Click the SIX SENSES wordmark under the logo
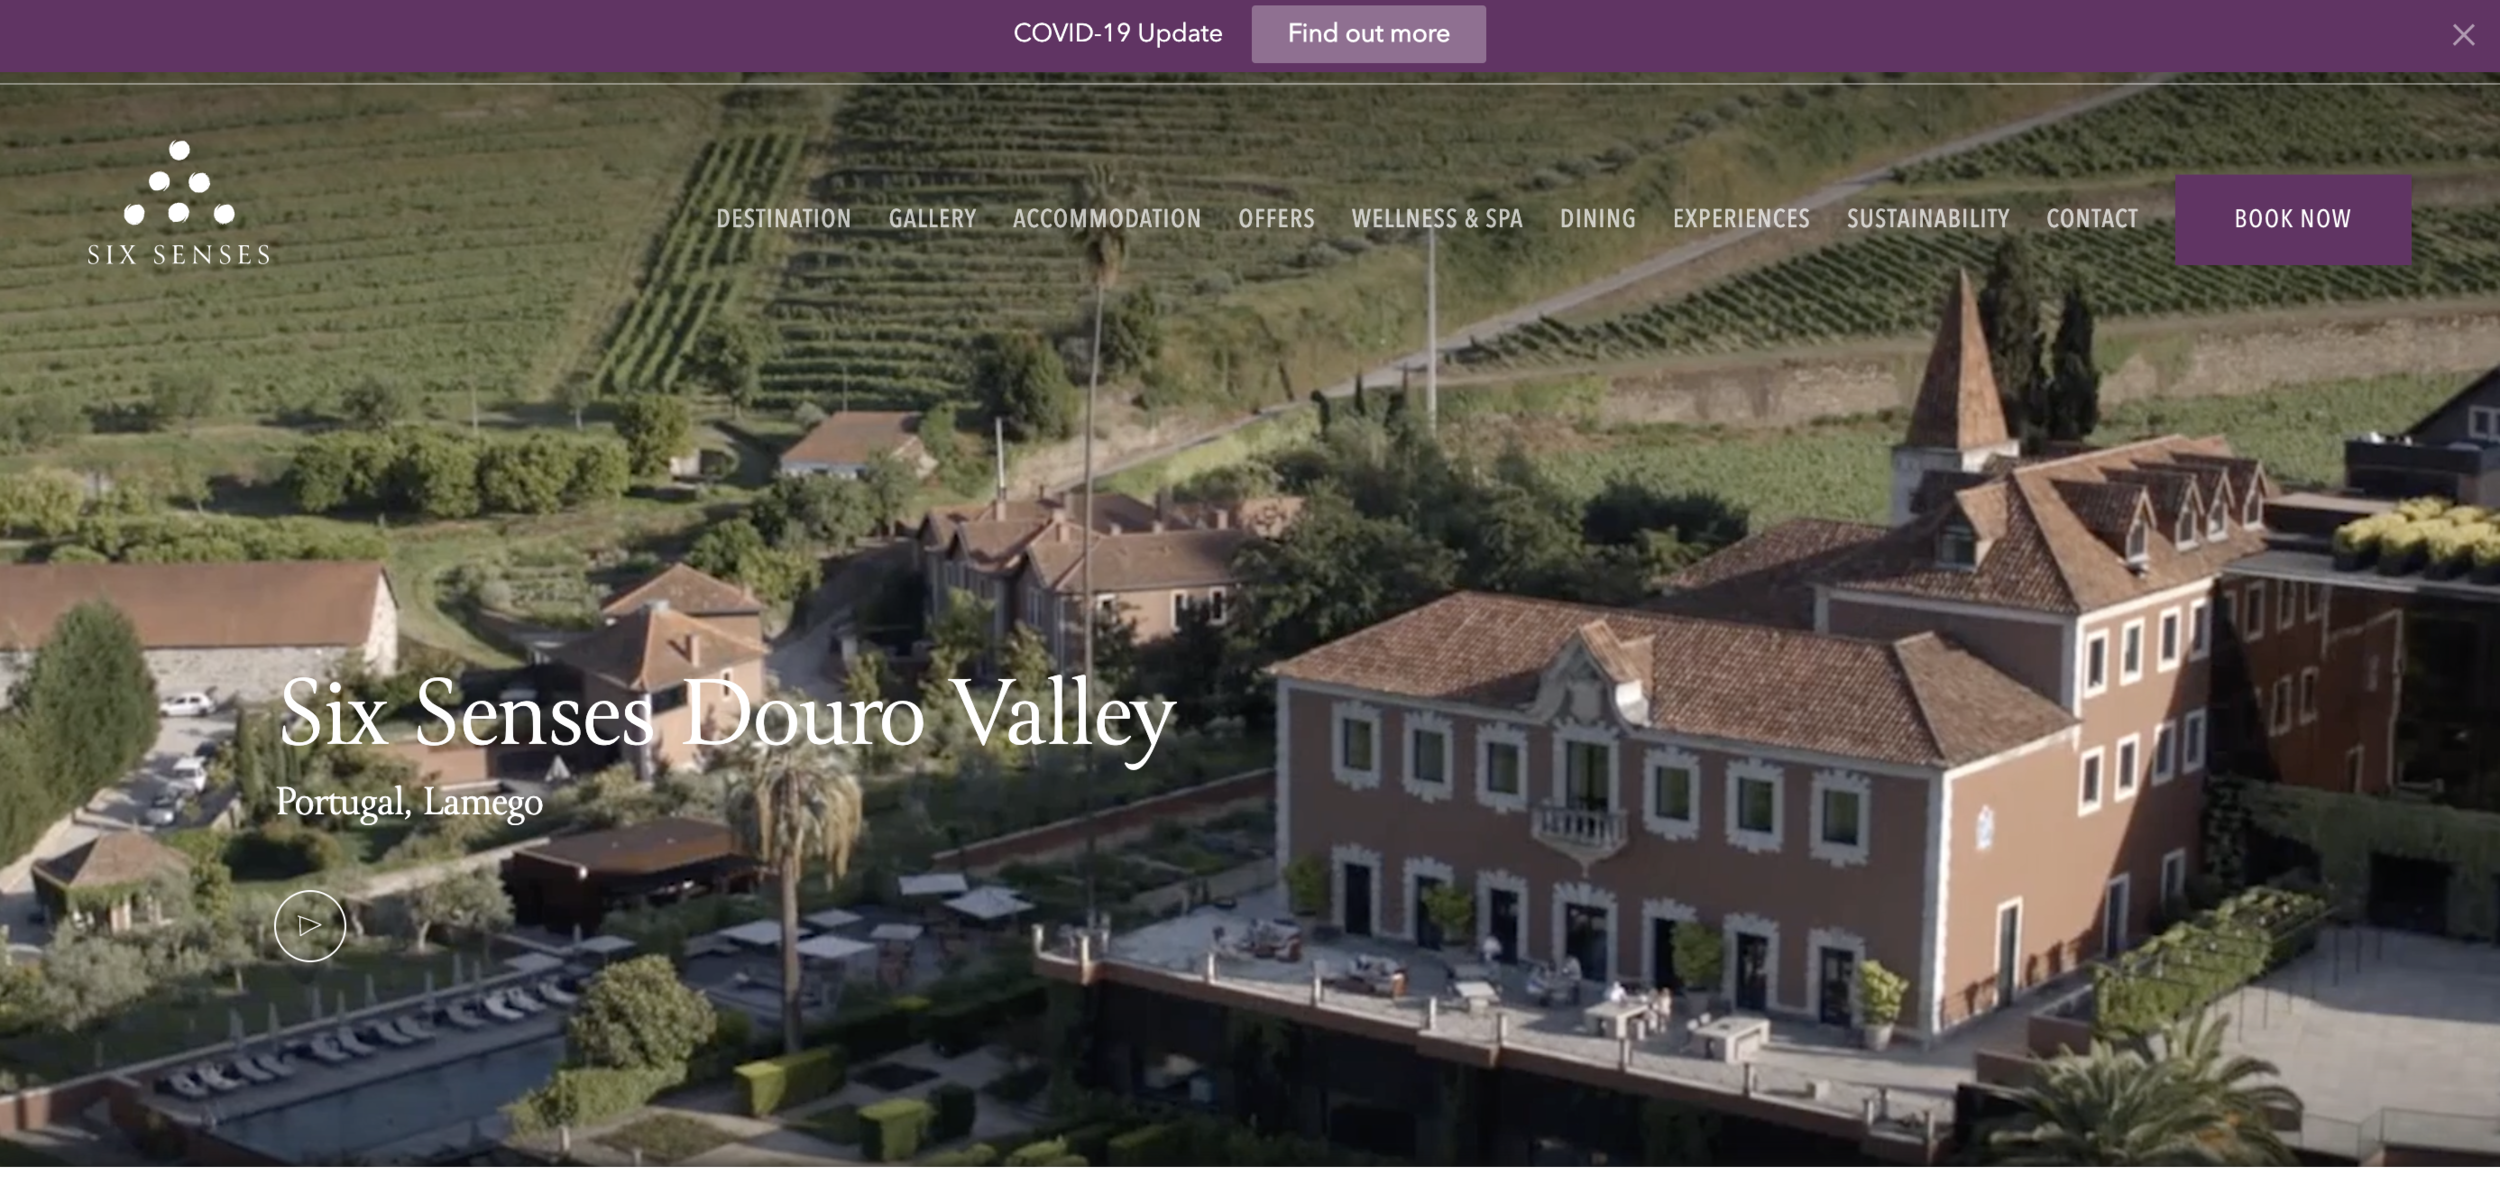Screen dimensions: 2500x1194 pos(178,255)
